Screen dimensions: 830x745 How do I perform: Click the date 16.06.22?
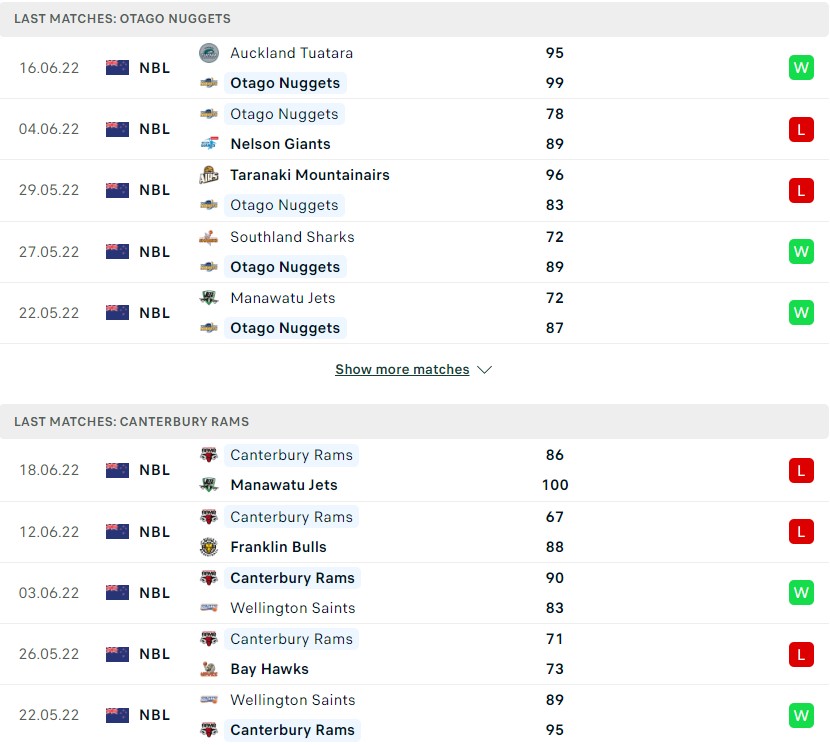[x=49, y=68]
